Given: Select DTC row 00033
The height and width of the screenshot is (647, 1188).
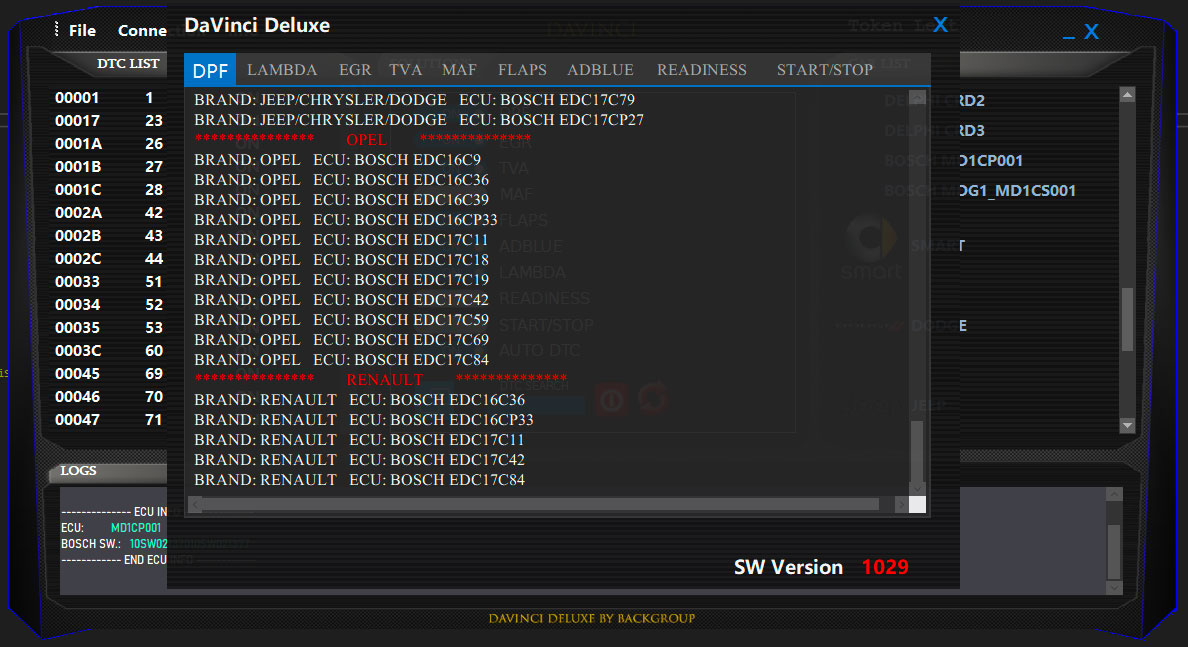Looking at the screenshot, I should pos(109,282).
